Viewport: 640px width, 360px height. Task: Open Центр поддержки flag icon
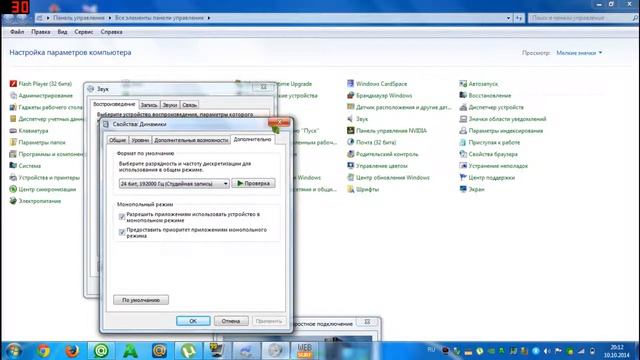[x=463, y=177]
